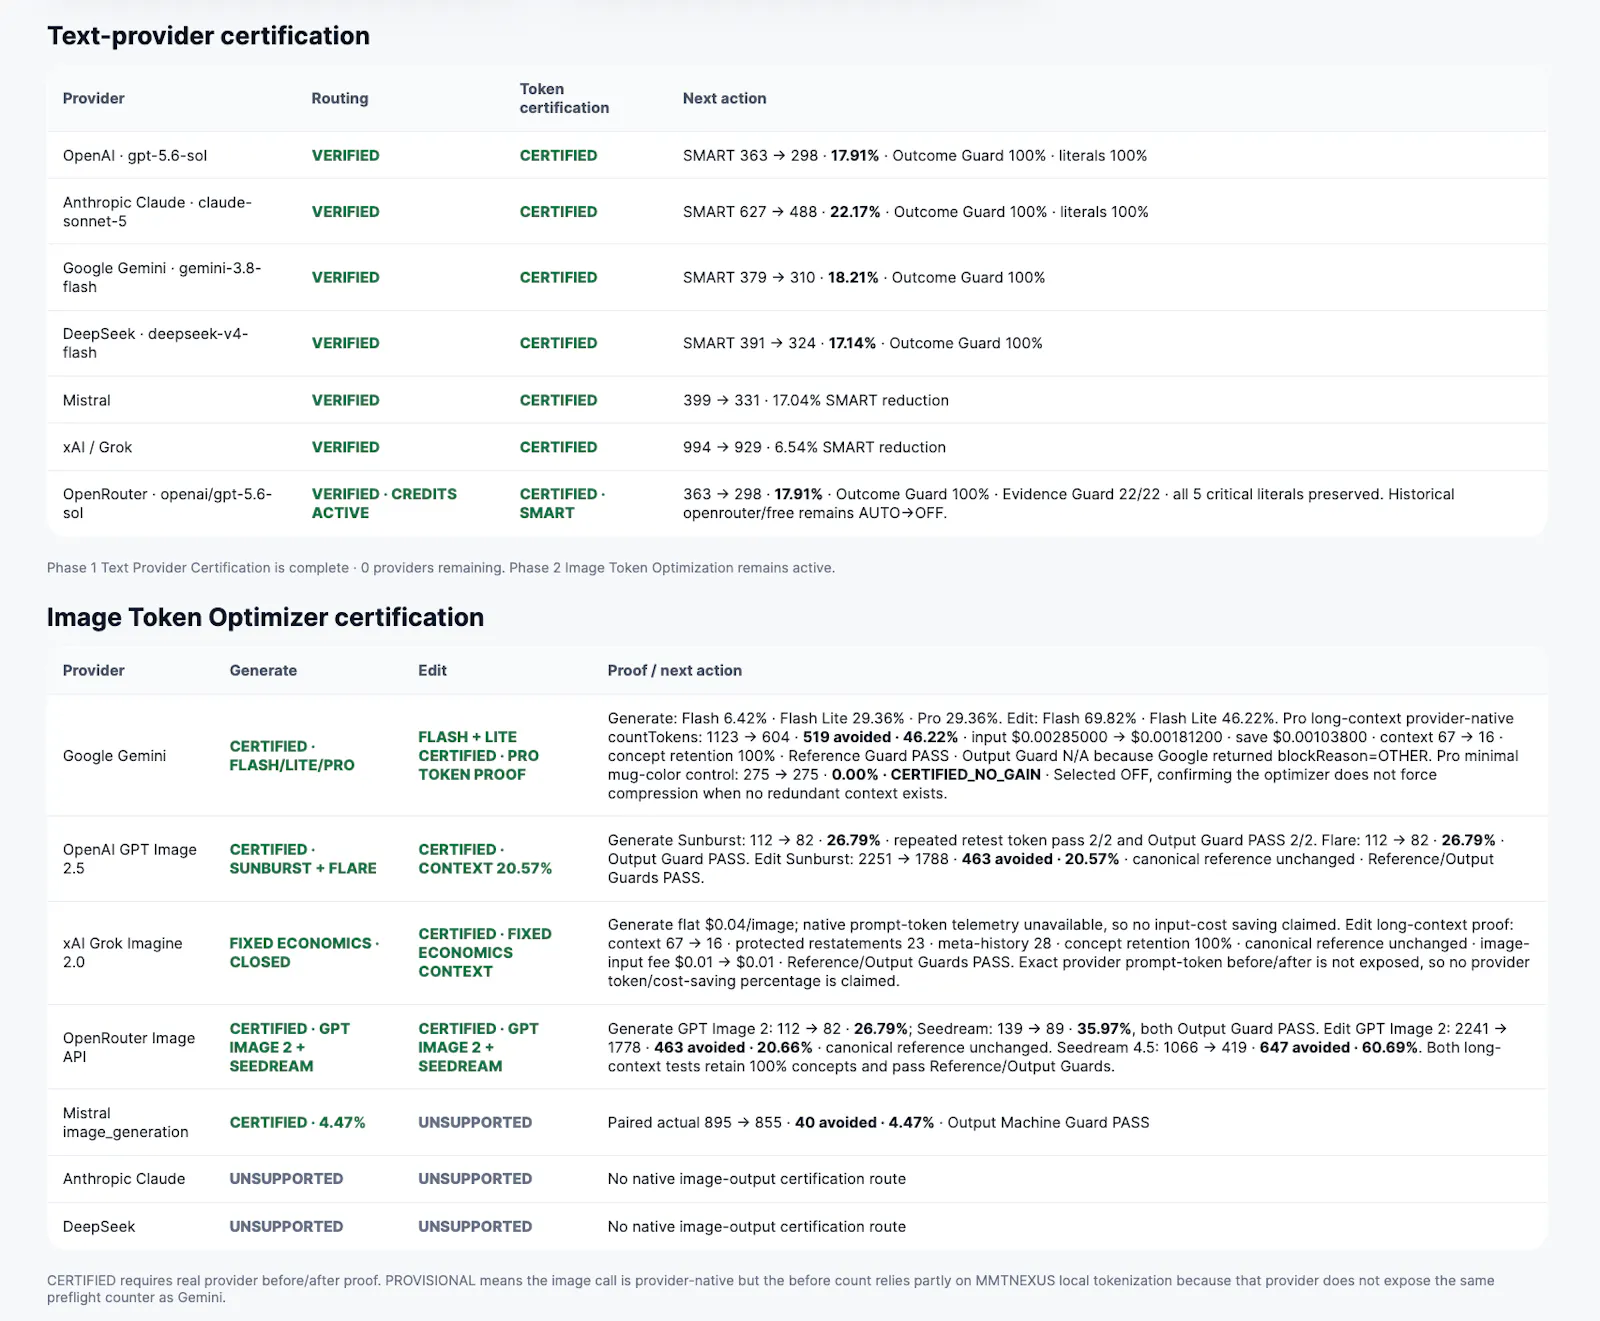Viewport: 1600px width, 1321px height.
Task: Click 'FIXED ECONOMICS · CLOSED' generate status
Action: 304,952
